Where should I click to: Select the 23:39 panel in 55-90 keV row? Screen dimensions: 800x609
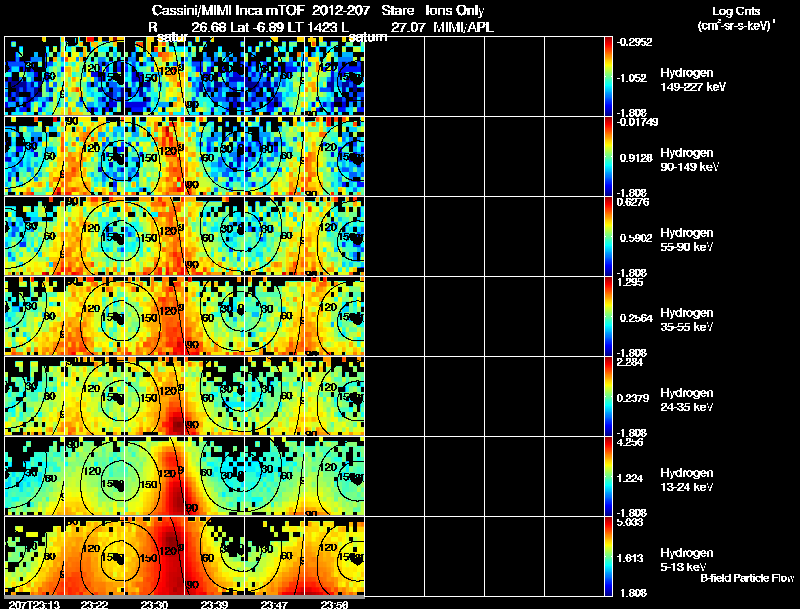pyautogui.click(x=215, y=236)
